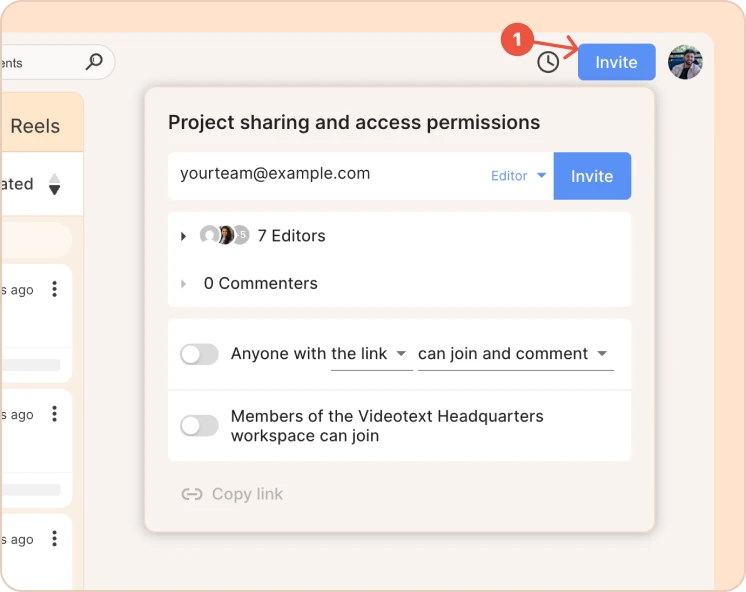Screen dimensions: 746x592
Task: Click the search magnifier icon
Action: click(x=94, y=61)
